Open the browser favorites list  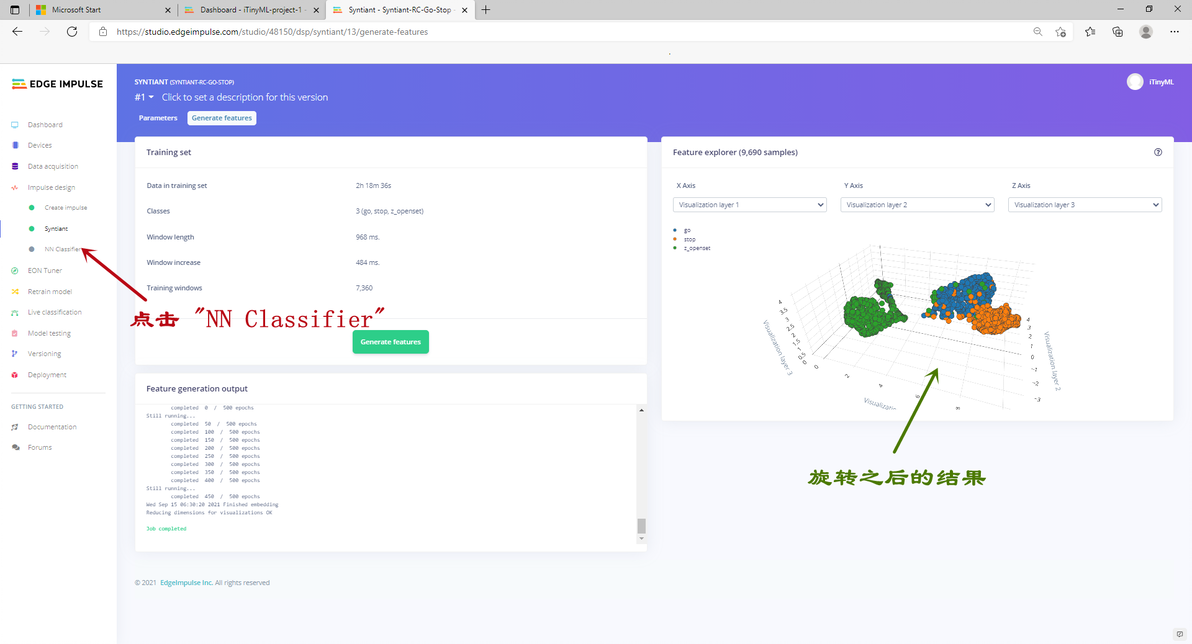(x=1090, y=32)
